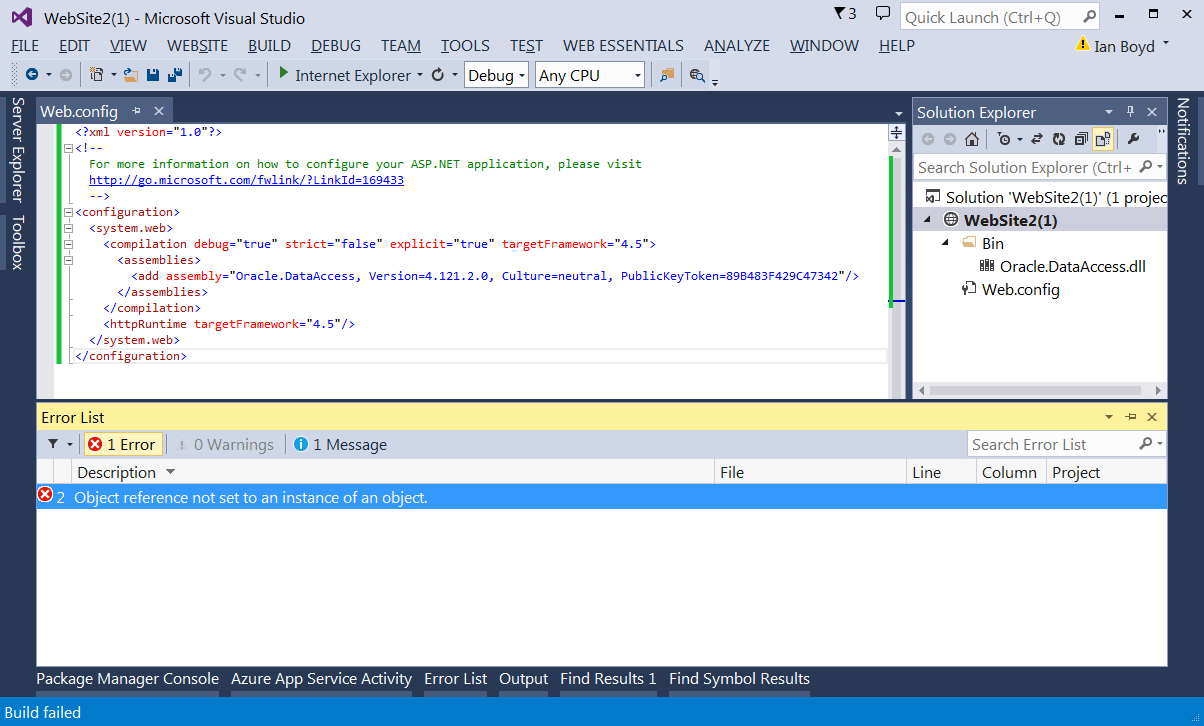Screen dimensions: 1204x726
Task: Open Properties via the wrench icon
Action: (1133, 139)
